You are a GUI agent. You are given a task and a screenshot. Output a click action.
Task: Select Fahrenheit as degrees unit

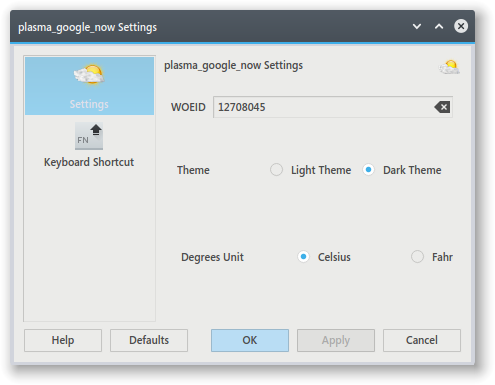tap(417, 257)
